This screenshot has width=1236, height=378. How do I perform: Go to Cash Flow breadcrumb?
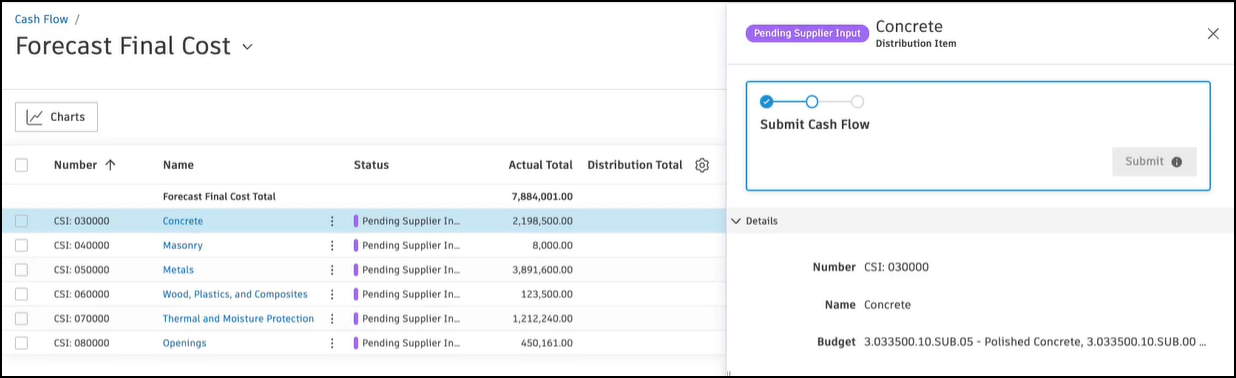point(42,19)
